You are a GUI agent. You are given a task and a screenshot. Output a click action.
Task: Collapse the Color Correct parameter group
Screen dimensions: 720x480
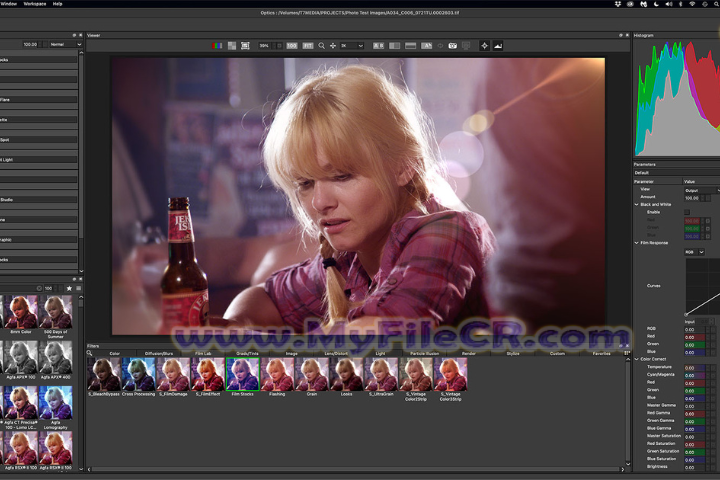coord(637,359)
